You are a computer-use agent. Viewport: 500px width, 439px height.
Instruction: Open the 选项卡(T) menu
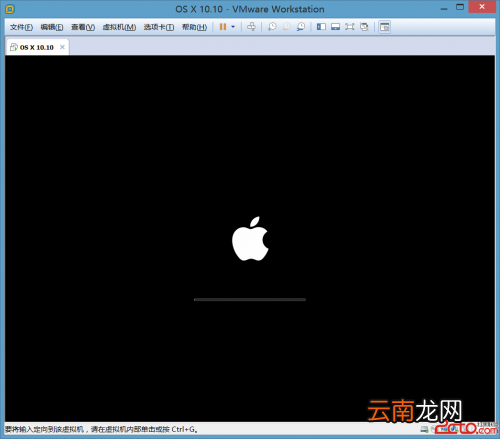coord(159,27)
